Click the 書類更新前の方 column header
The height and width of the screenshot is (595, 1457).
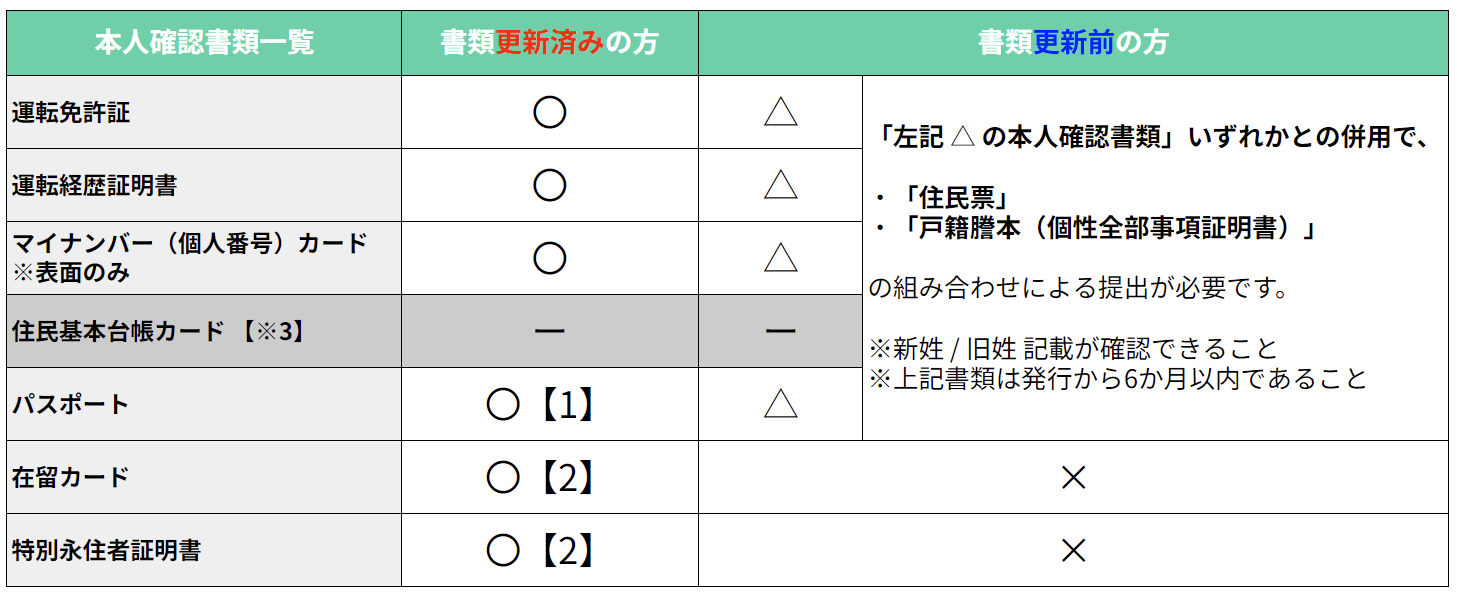[1073, 42]
